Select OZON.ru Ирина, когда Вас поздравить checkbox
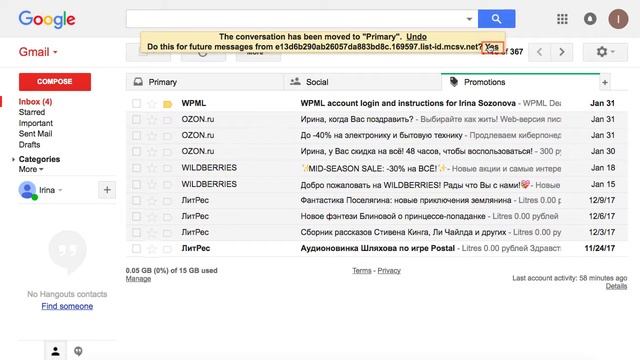 point(136,119)
